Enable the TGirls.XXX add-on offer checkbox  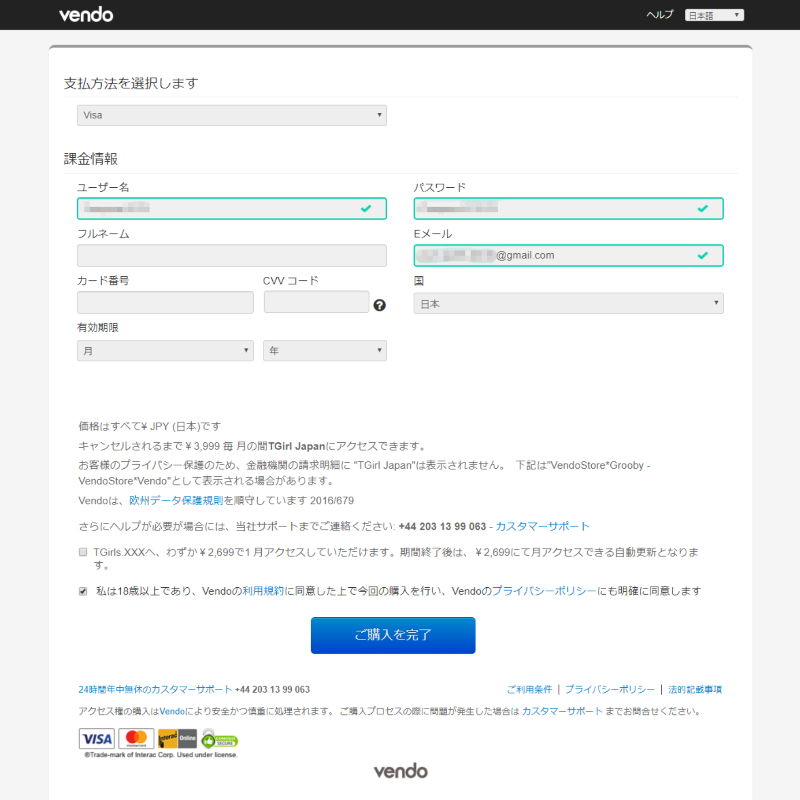(x=83, y=552)
